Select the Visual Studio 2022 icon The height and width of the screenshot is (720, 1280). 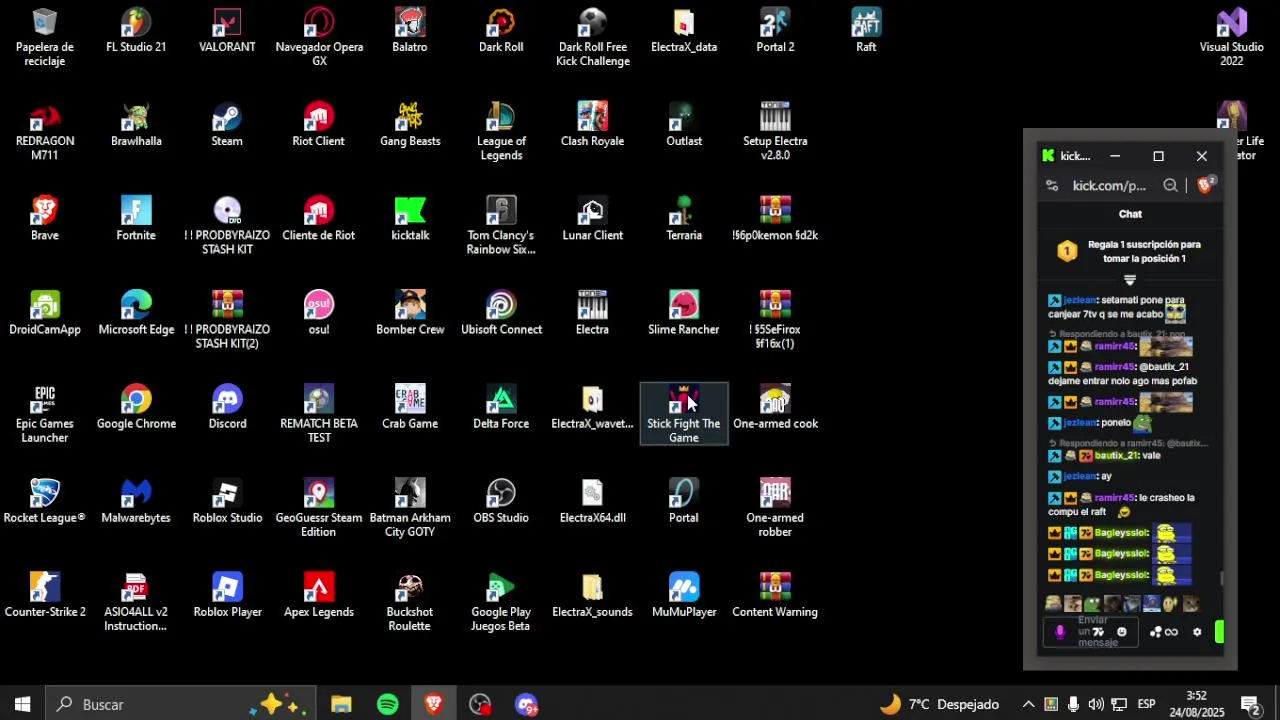click(1231, 38)
